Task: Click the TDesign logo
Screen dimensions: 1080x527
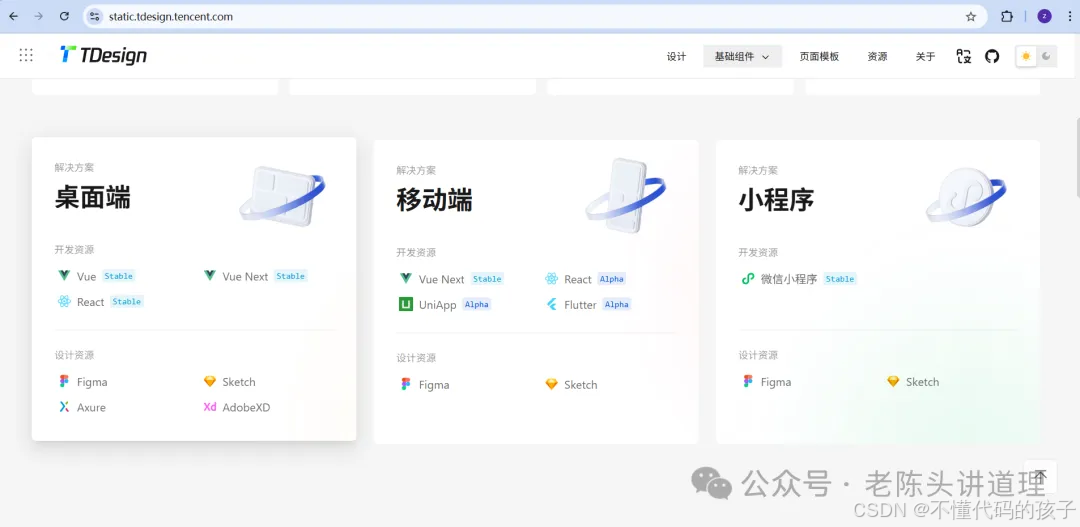Action: (x=103, y=55)
